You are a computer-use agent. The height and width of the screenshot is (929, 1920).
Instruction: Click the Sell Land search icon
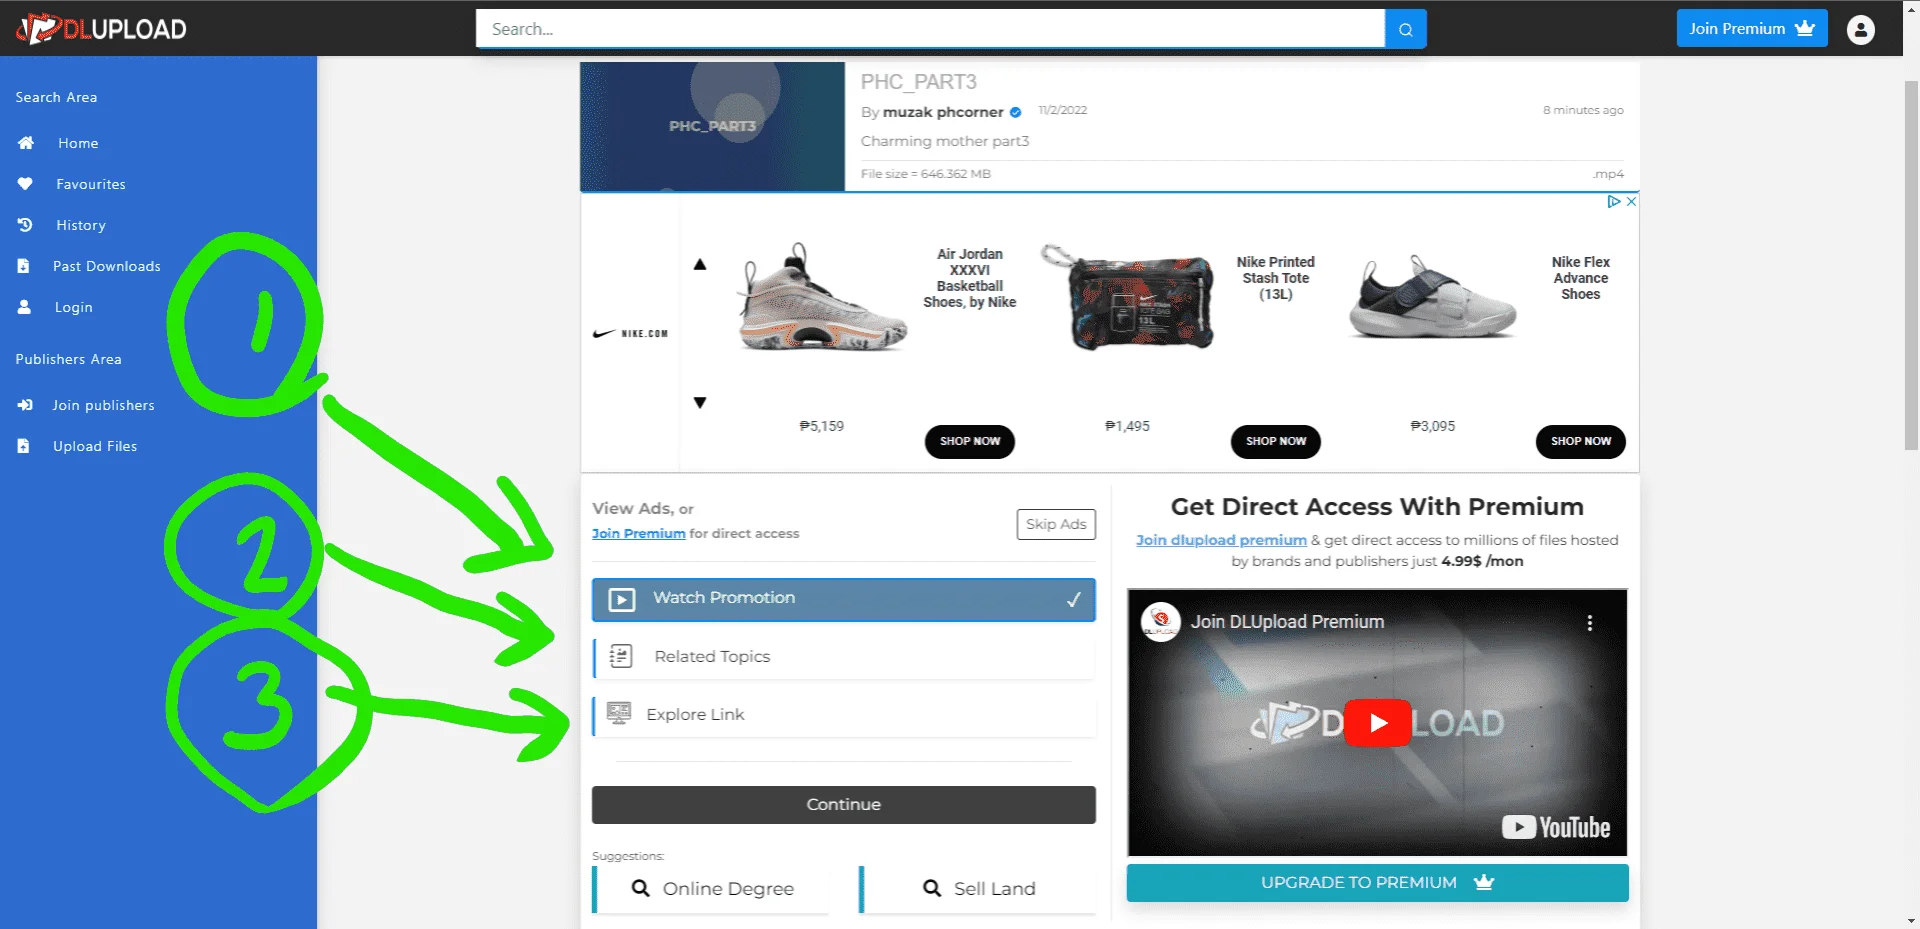tap(932, 888)
